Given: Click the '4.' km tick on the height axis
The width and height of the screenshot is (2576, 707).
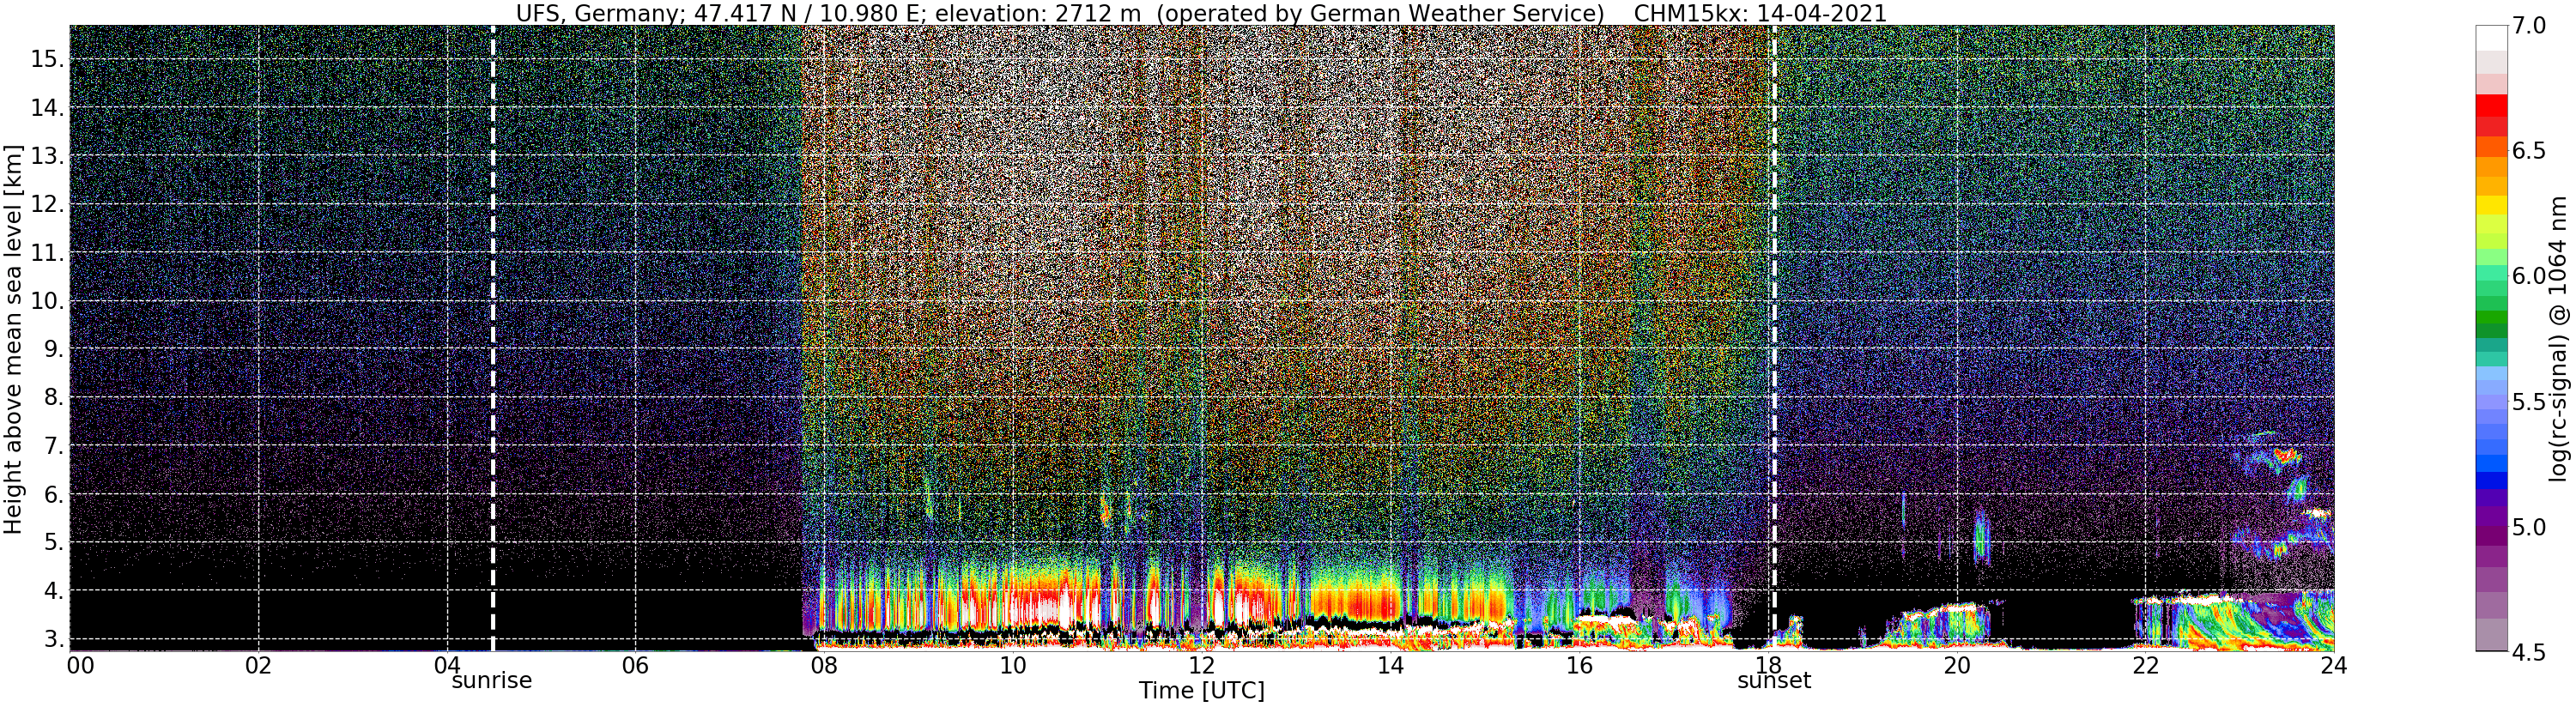Looking at the screenshot, I should tap(53, 591).
